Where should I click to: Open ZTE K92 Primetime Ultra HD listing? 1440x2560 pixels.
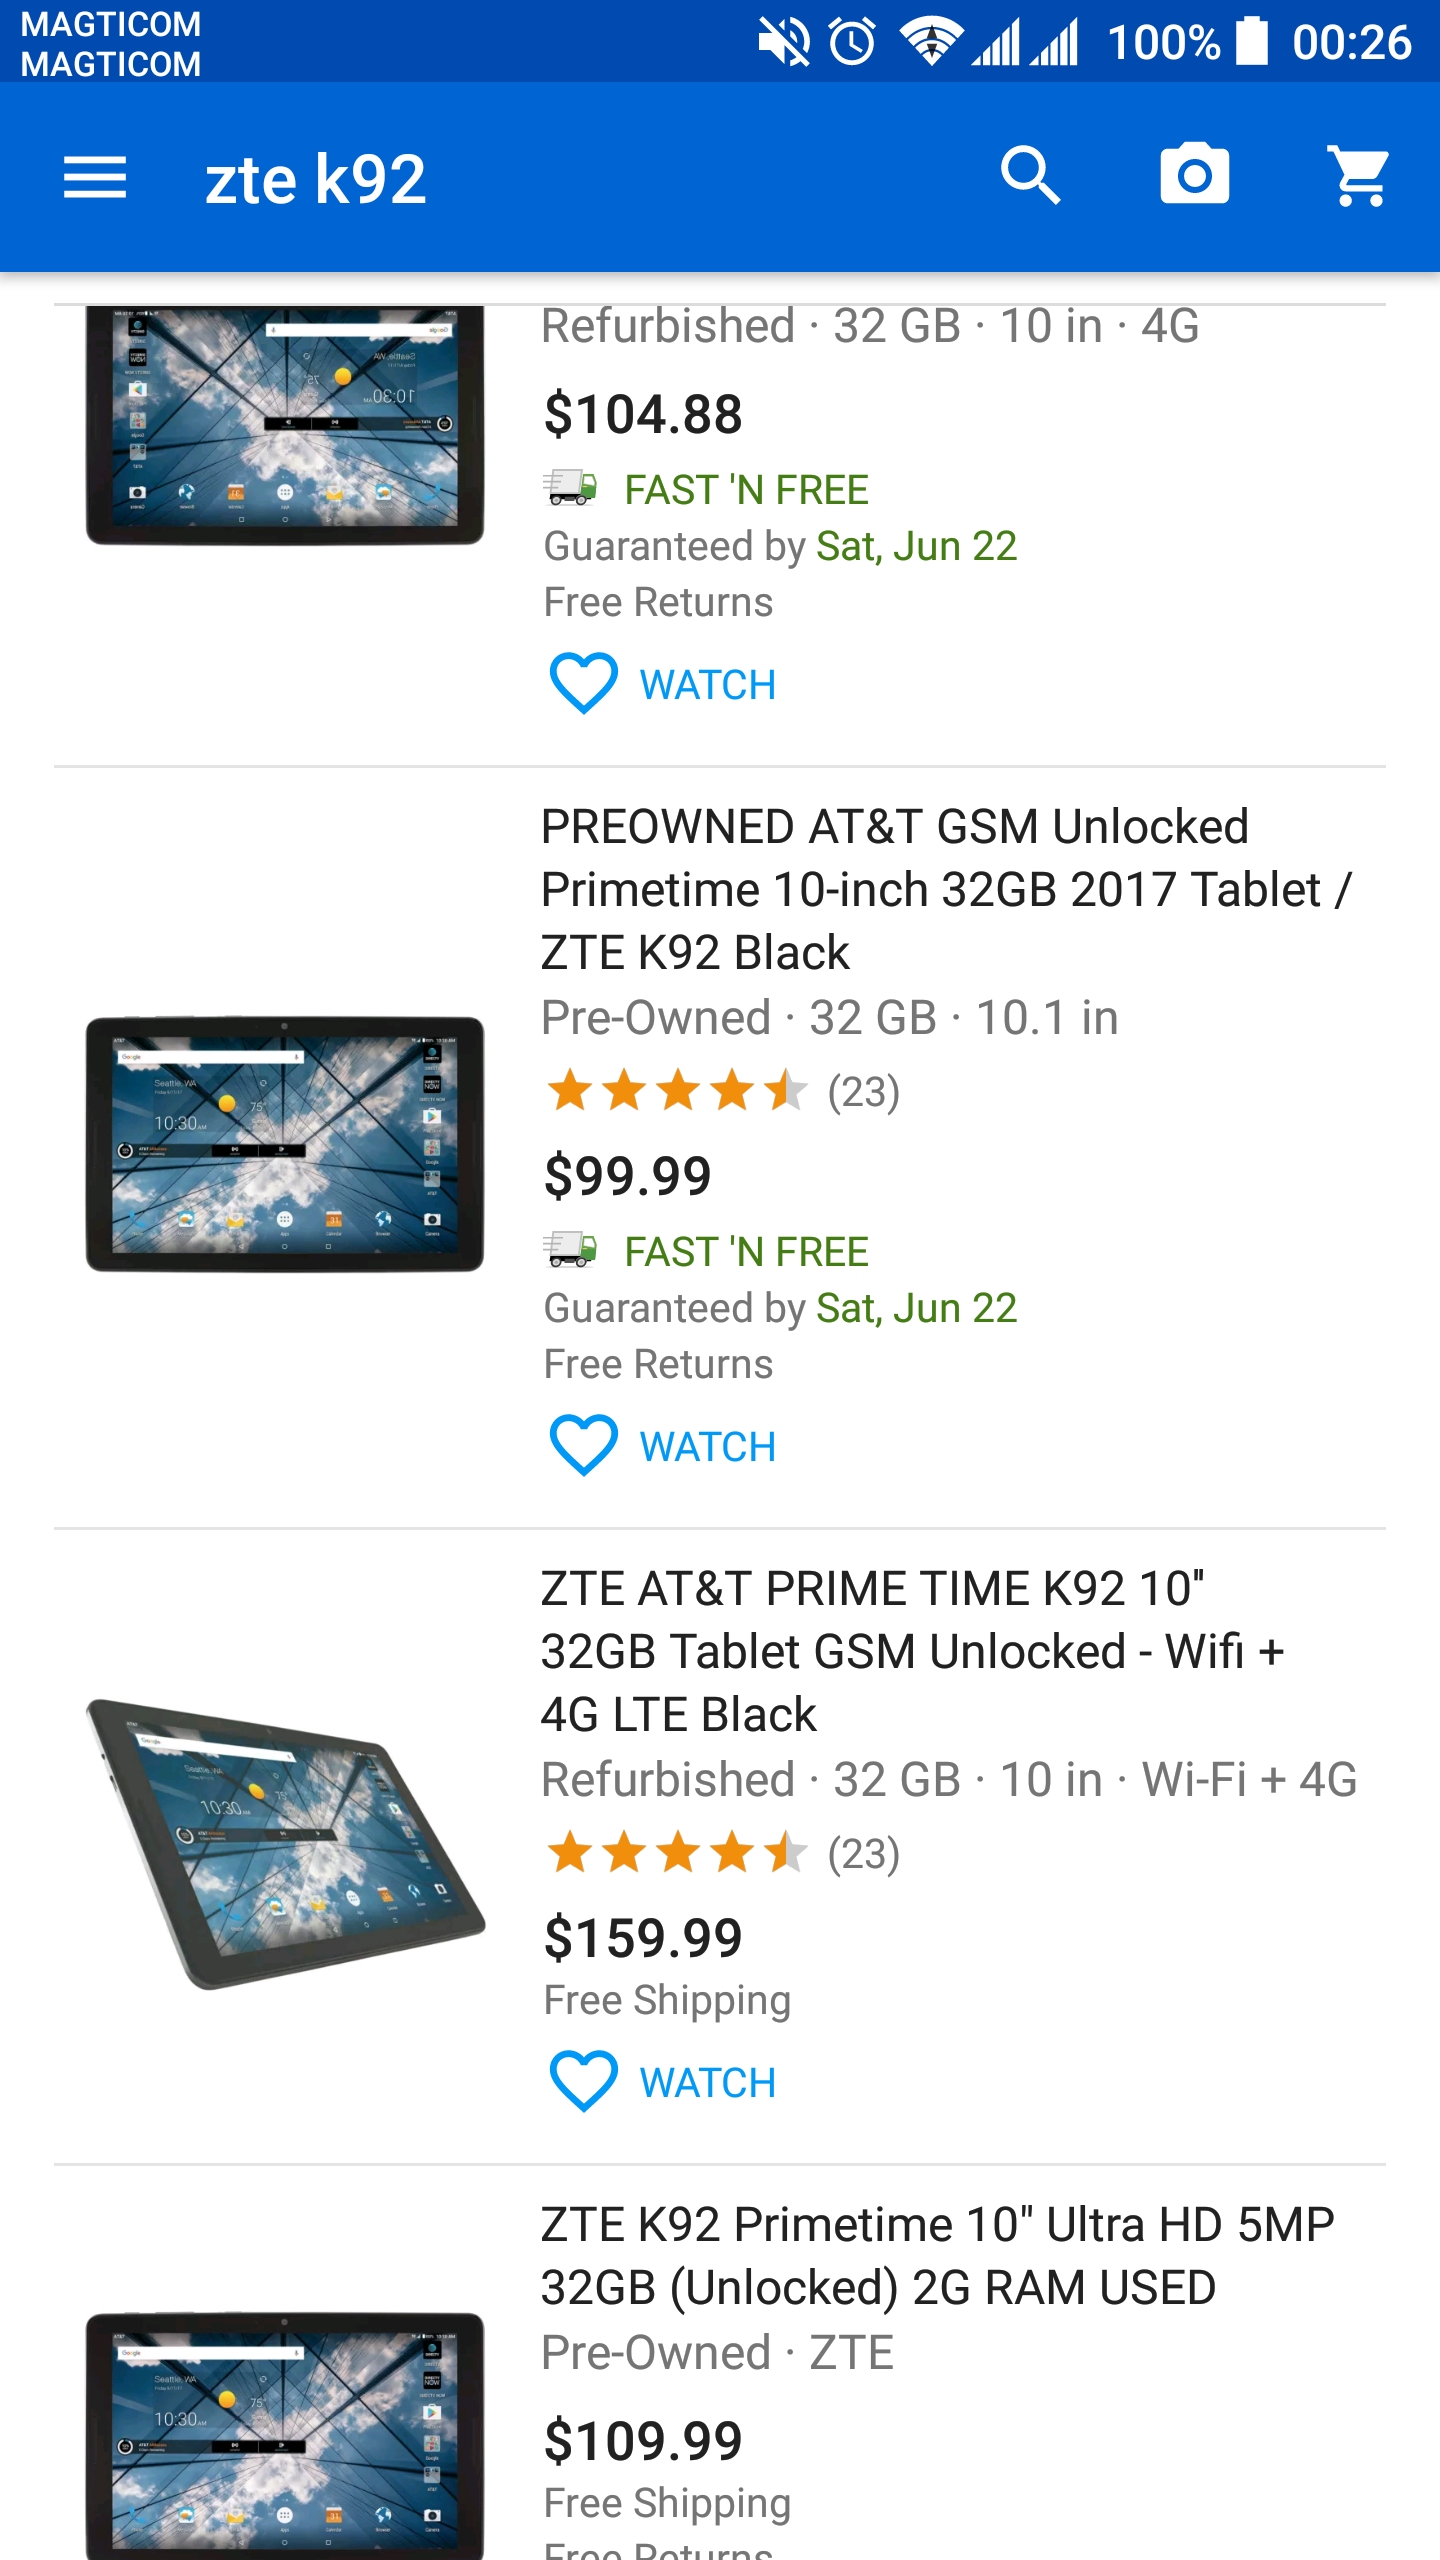click(937, 2255)
